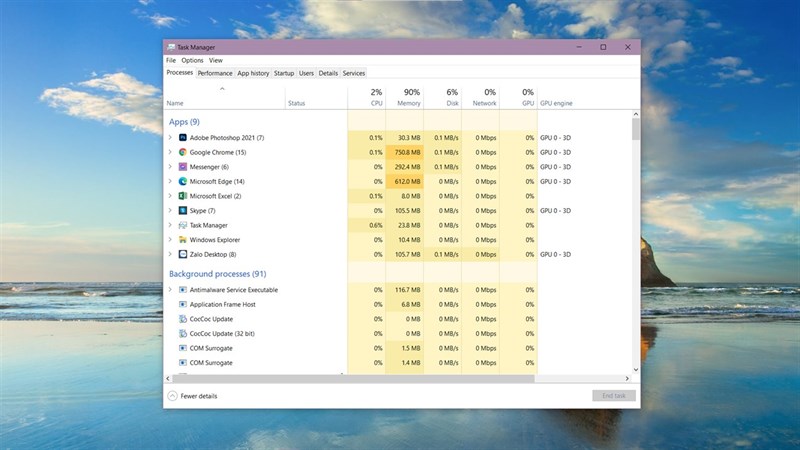This screenshot has height=450, width=800.
Task: Expand the Google Chrome process group
Action: pyautogui.click(x=170, y=152)
